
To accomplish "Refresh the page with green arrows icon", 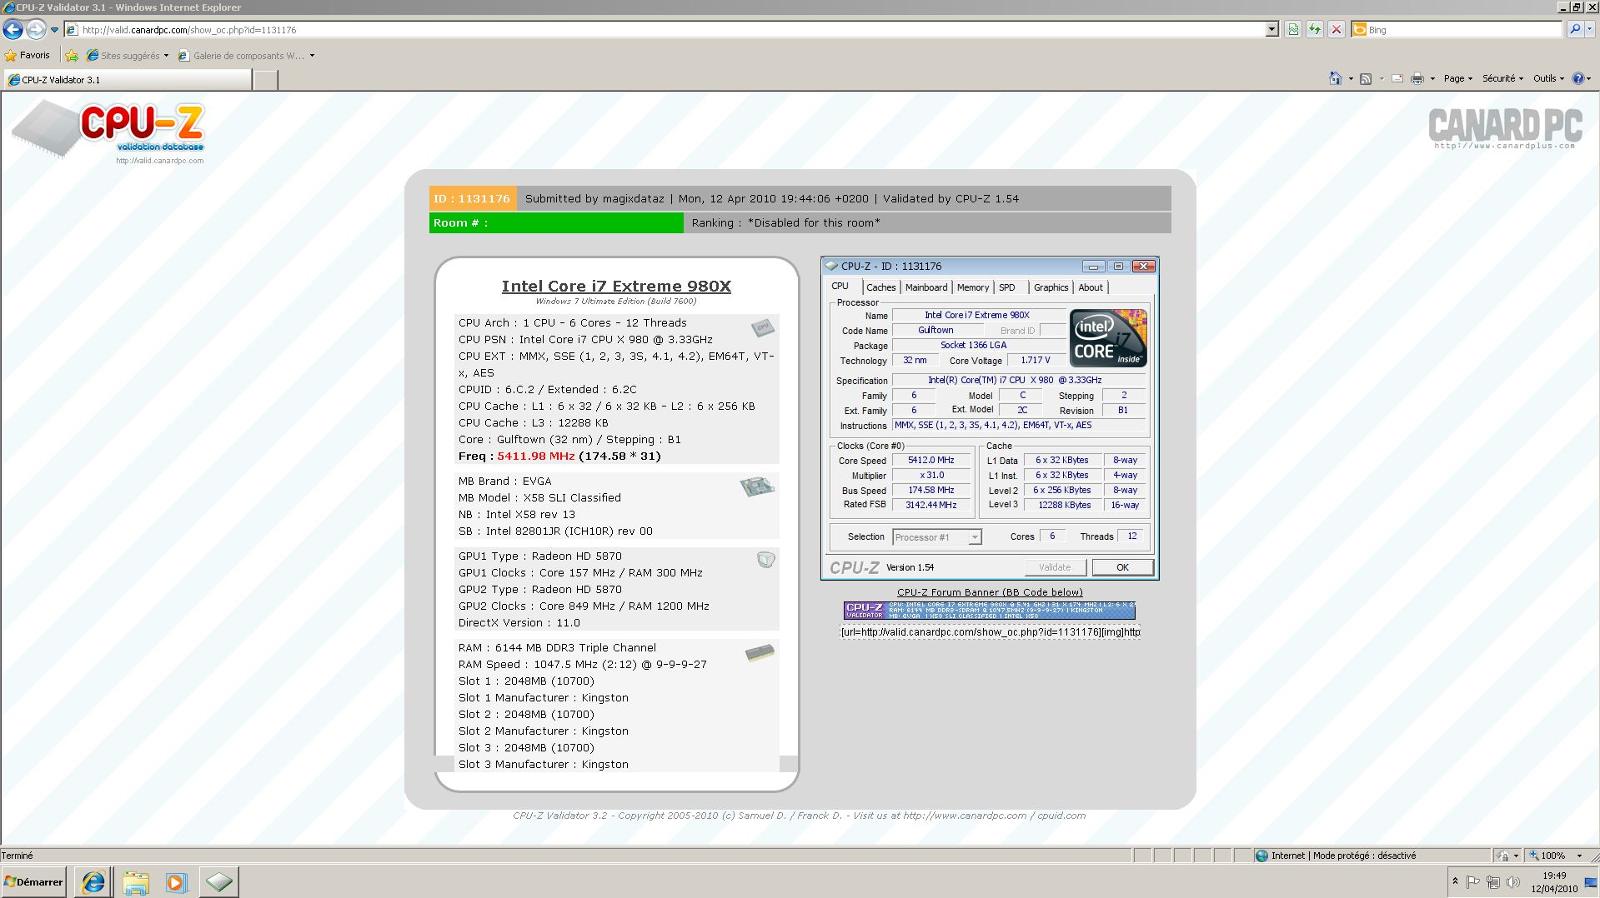I will click(1314, 30).
